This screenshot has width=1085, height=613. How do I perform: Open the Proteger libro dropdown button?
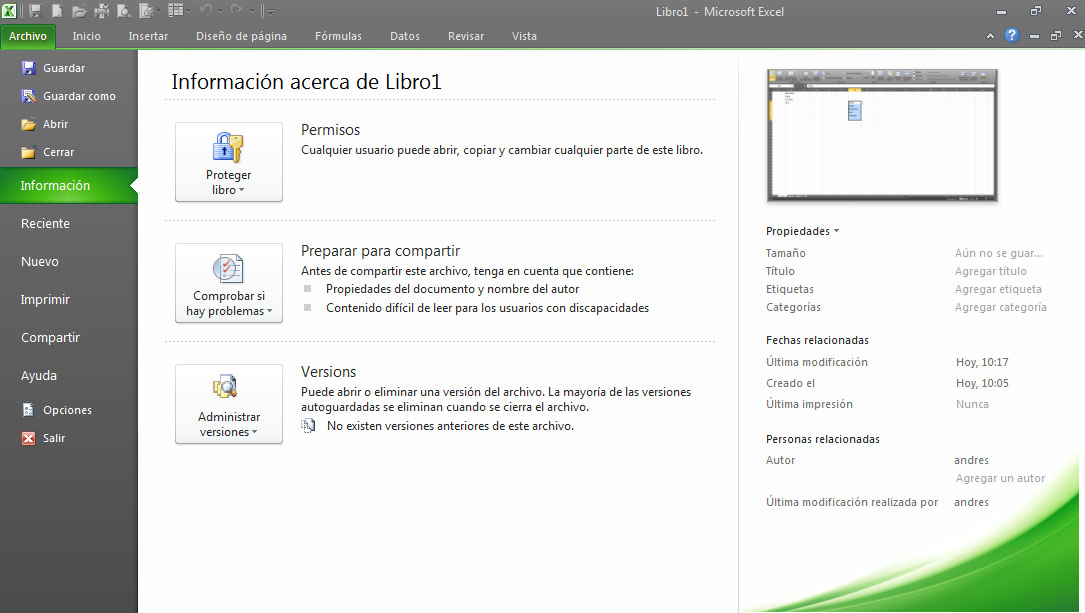click(x=229, y=162)
